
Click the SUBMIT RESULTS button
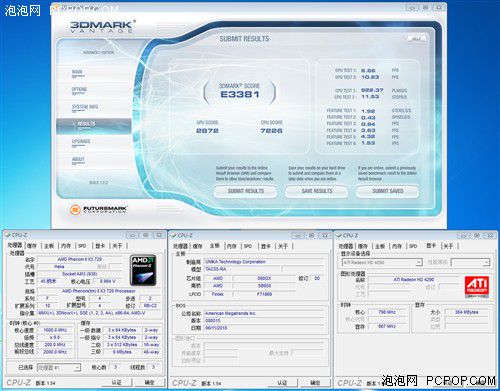tap(245, 191)
